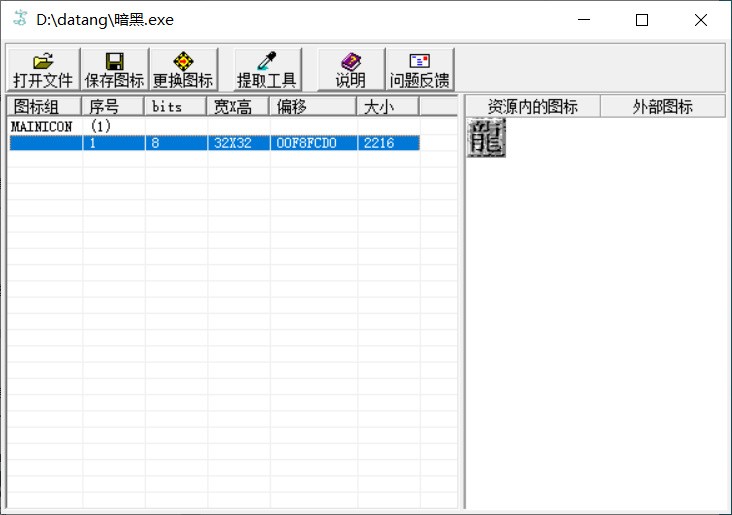732x515 pixels.
Task: Click the 保存图标 save icon button
Action: [x=114, y=70]
